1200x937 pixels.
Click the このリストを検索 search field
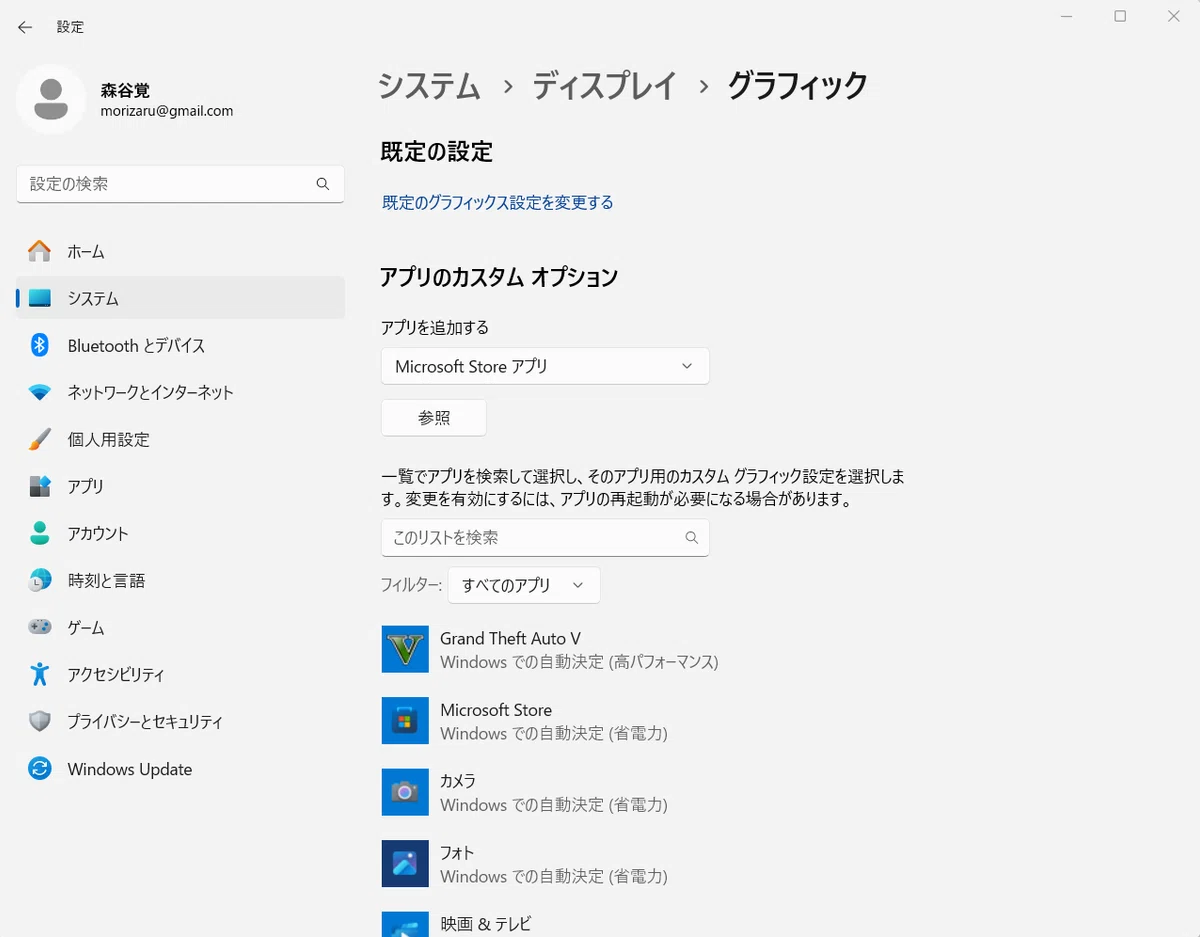click(x=545, y=538)
